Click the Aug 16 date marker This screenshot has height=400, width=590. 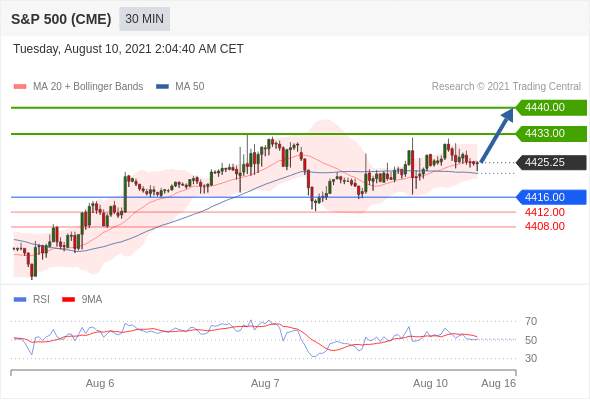click(x=499, y=383)
